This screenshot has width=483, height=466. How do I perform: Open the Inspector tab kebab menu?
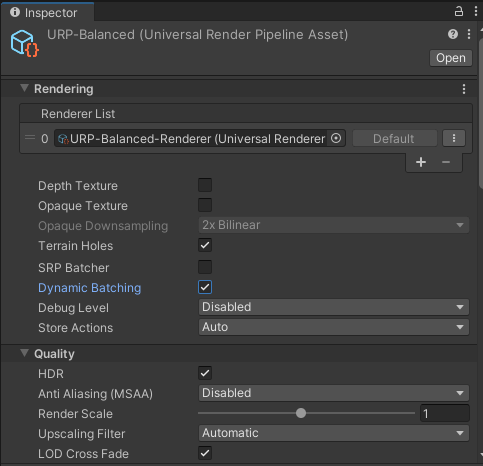(476, 11)
